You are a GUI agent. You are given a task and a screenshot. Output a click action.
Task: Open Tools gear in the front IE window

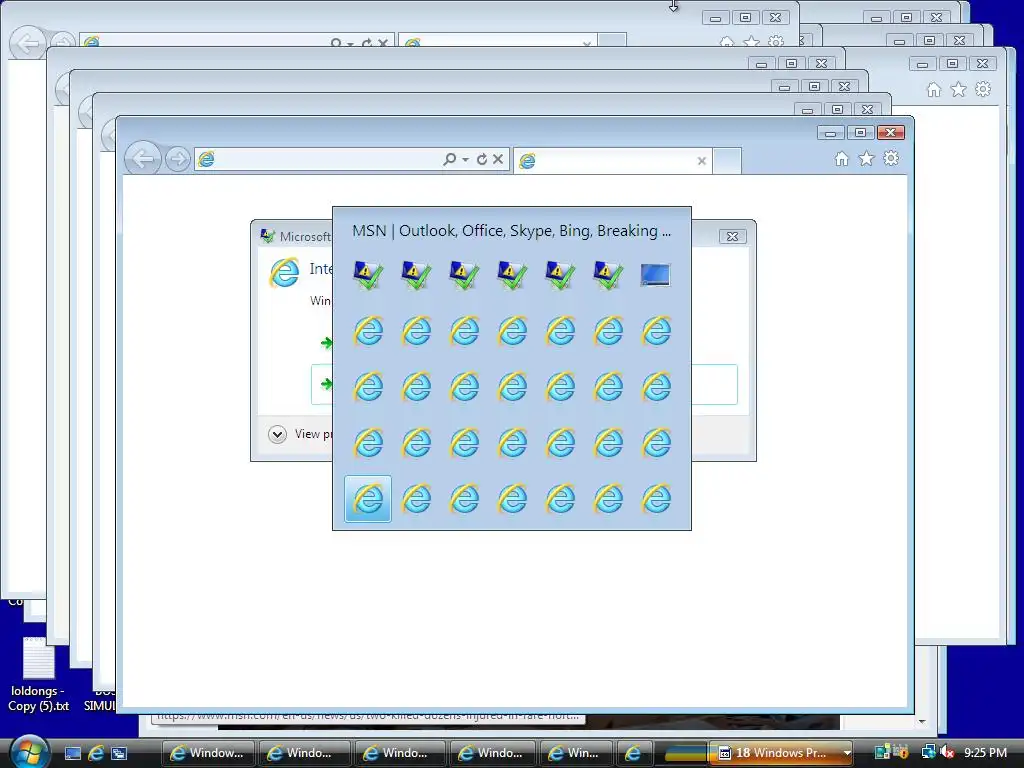[x=891, y=159]
